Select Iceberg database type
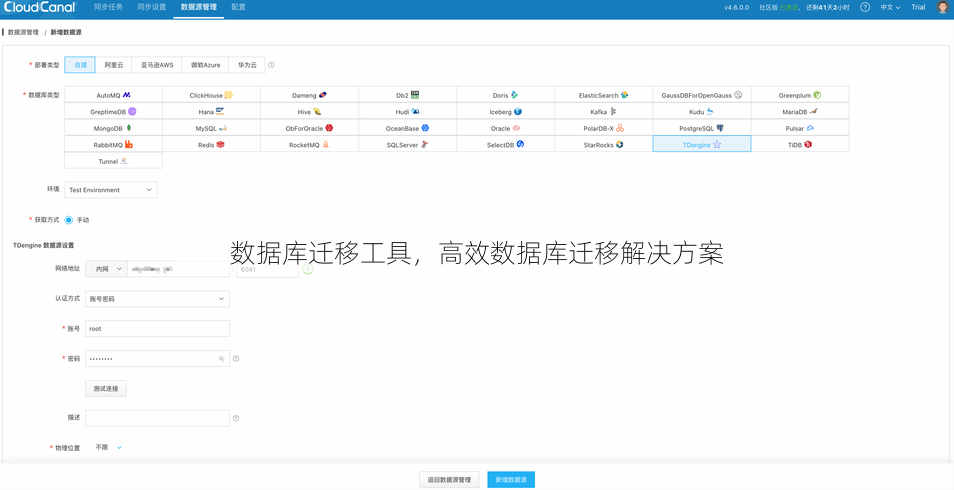954x490 pixels. pos(506,111)
